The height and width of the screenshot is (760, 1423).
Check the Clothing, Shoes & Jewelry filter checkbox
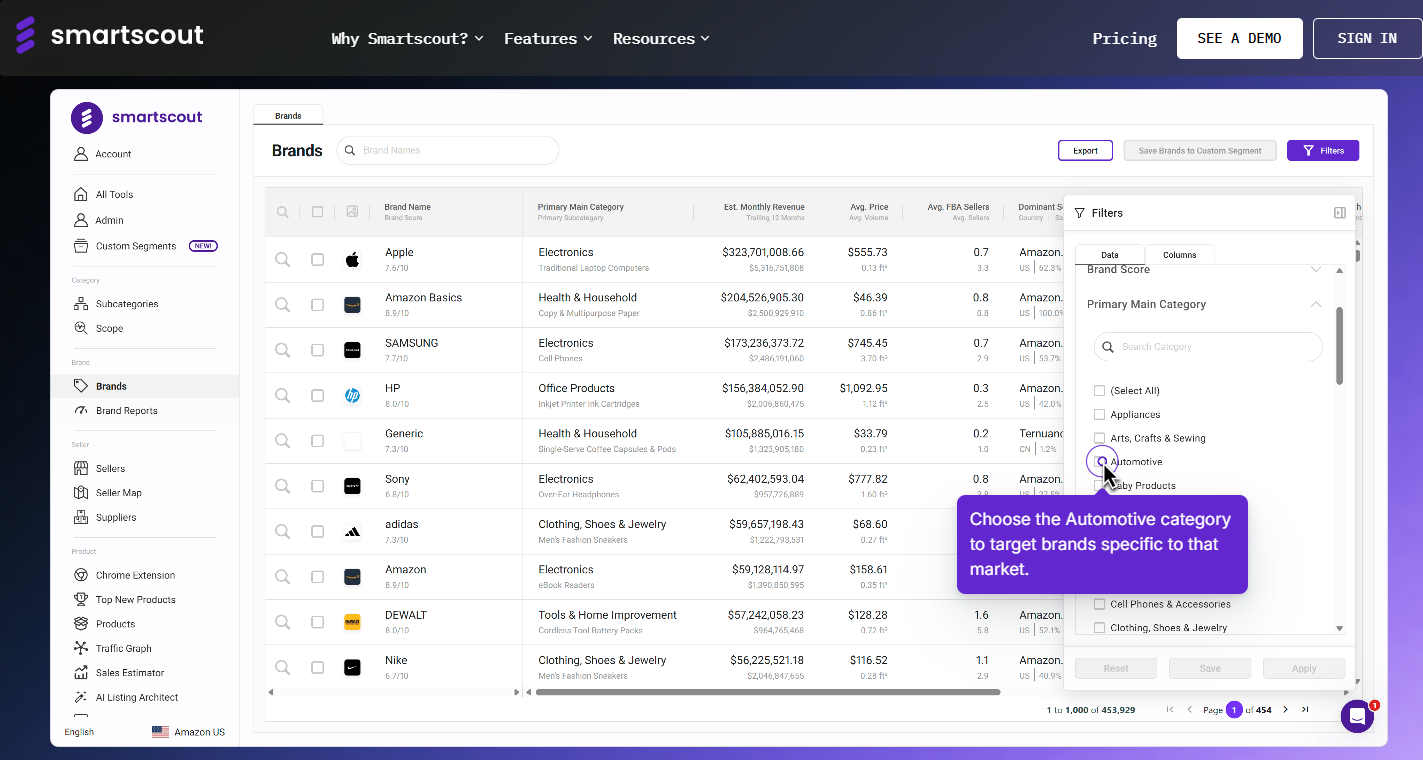tap(1100, 628)
